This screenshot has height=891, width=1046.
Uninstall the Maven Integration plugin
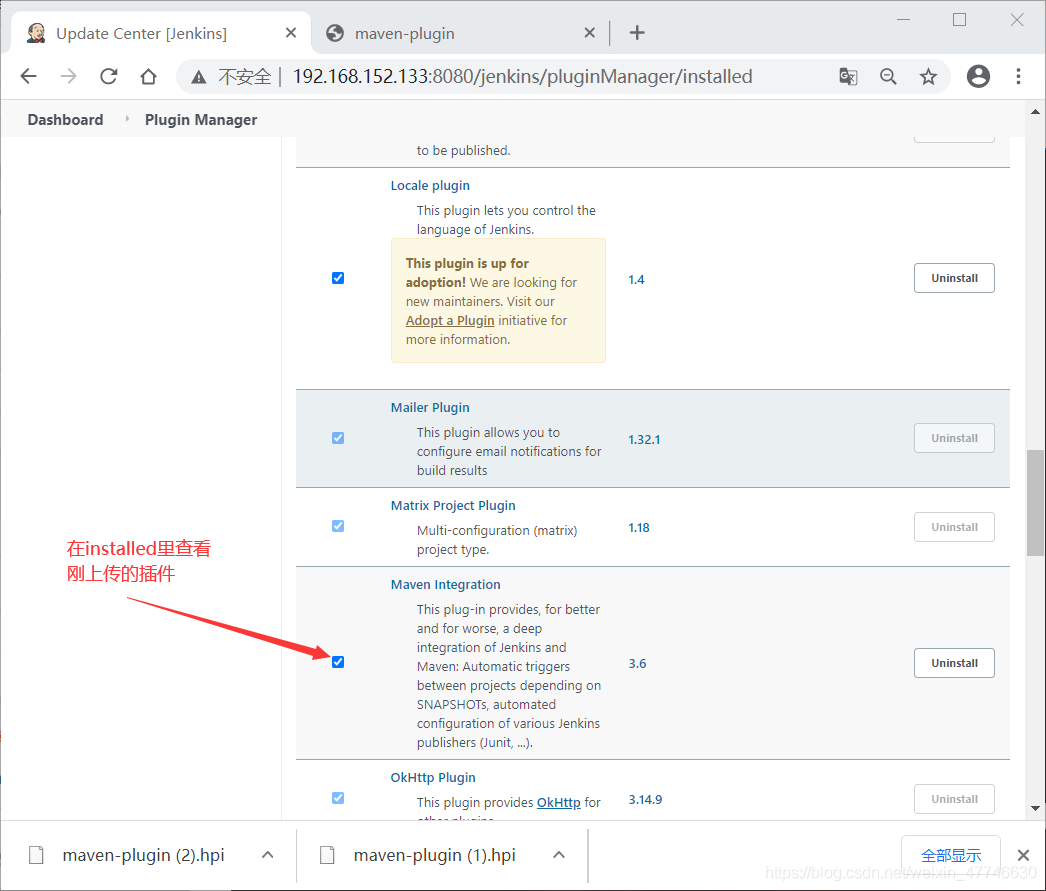[954, 663]
